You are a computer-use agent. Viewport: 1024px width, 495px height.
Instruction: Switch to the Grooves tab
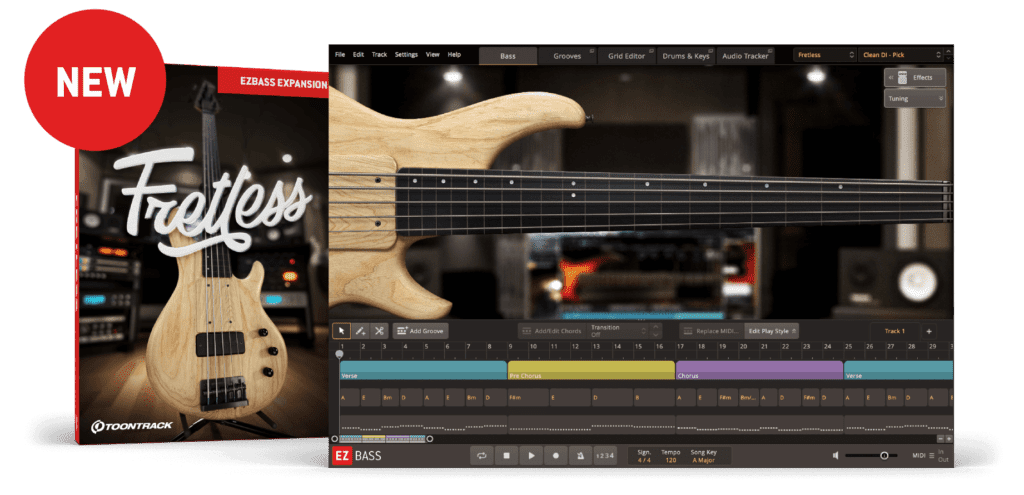[x=567, y=56]
